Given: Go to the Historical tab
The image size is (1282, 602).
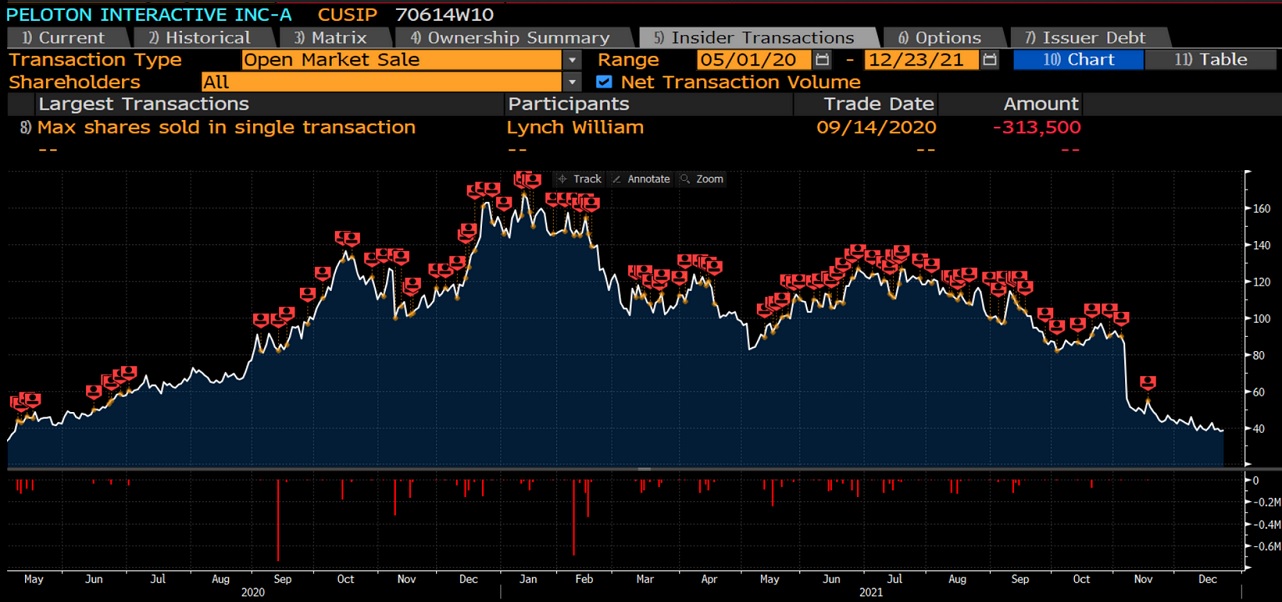Looking at the screenshot, I should 198,38.
